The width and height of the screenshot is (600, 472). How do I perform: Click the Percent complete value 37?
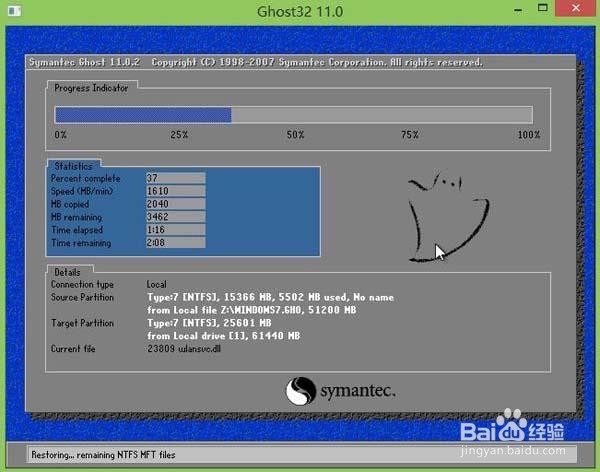(x=175, y=178)
